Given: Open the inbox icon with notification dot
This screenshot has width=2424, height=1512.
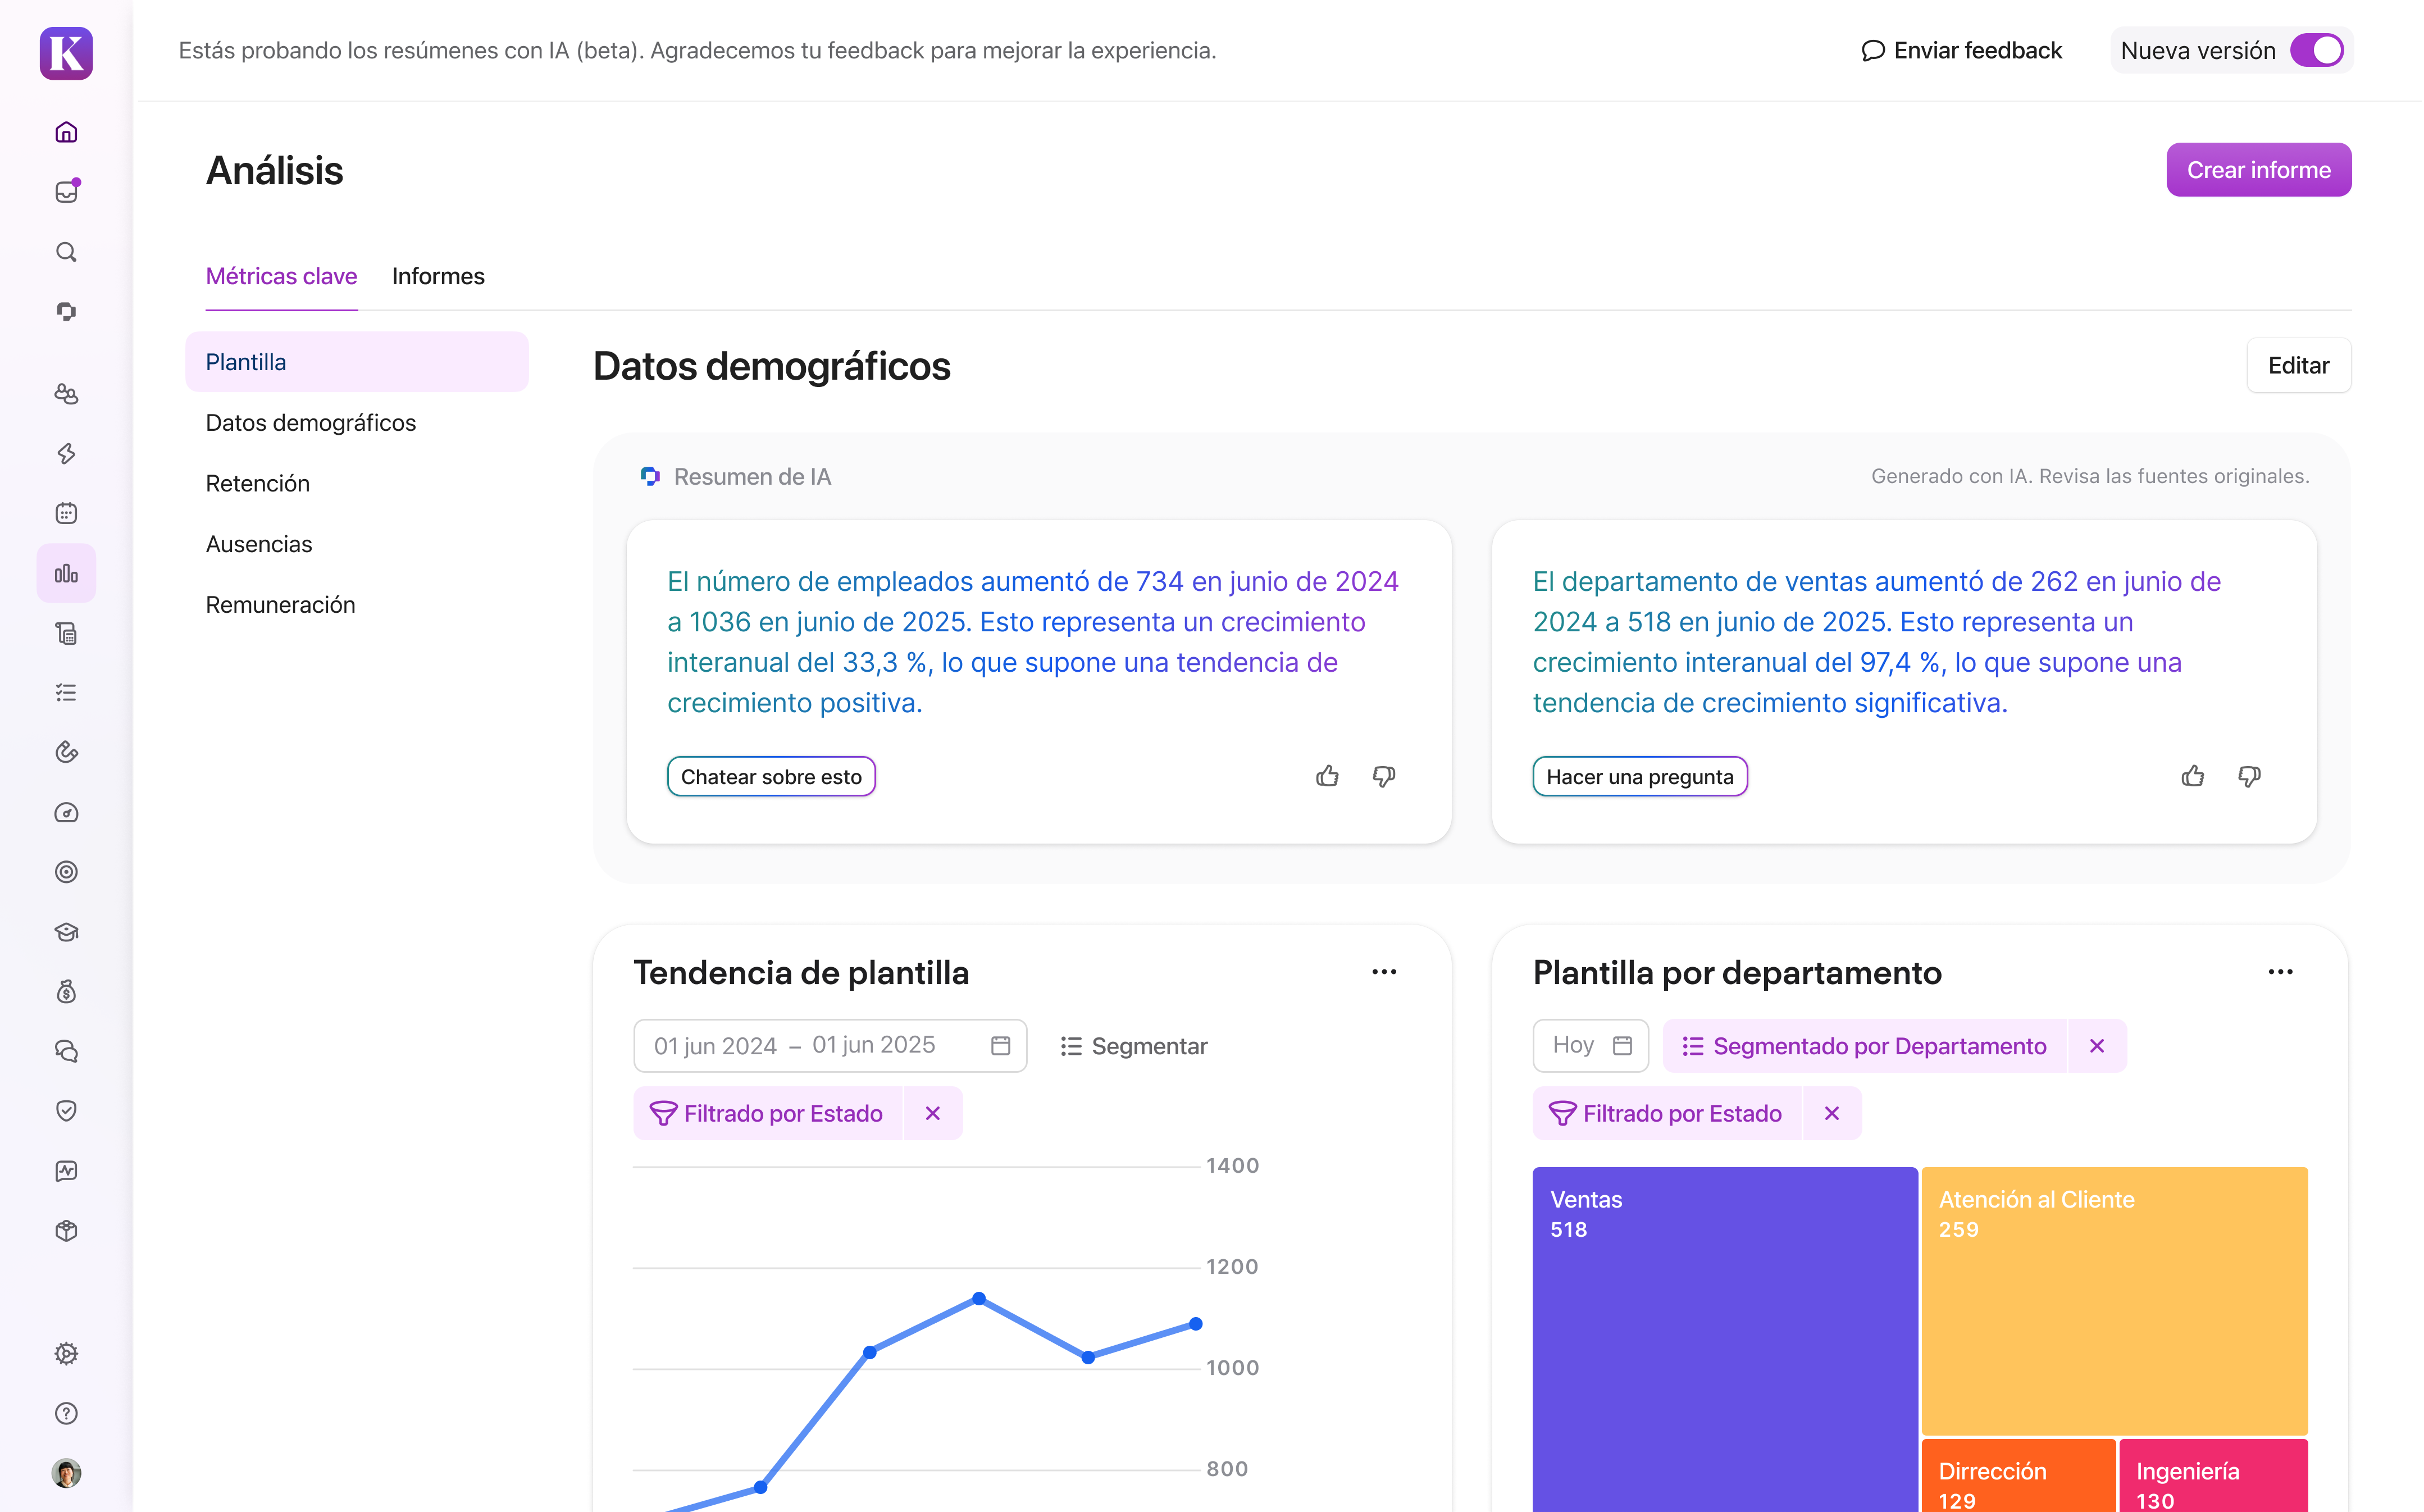Looking at the screenshot, I should pos(66,192).
